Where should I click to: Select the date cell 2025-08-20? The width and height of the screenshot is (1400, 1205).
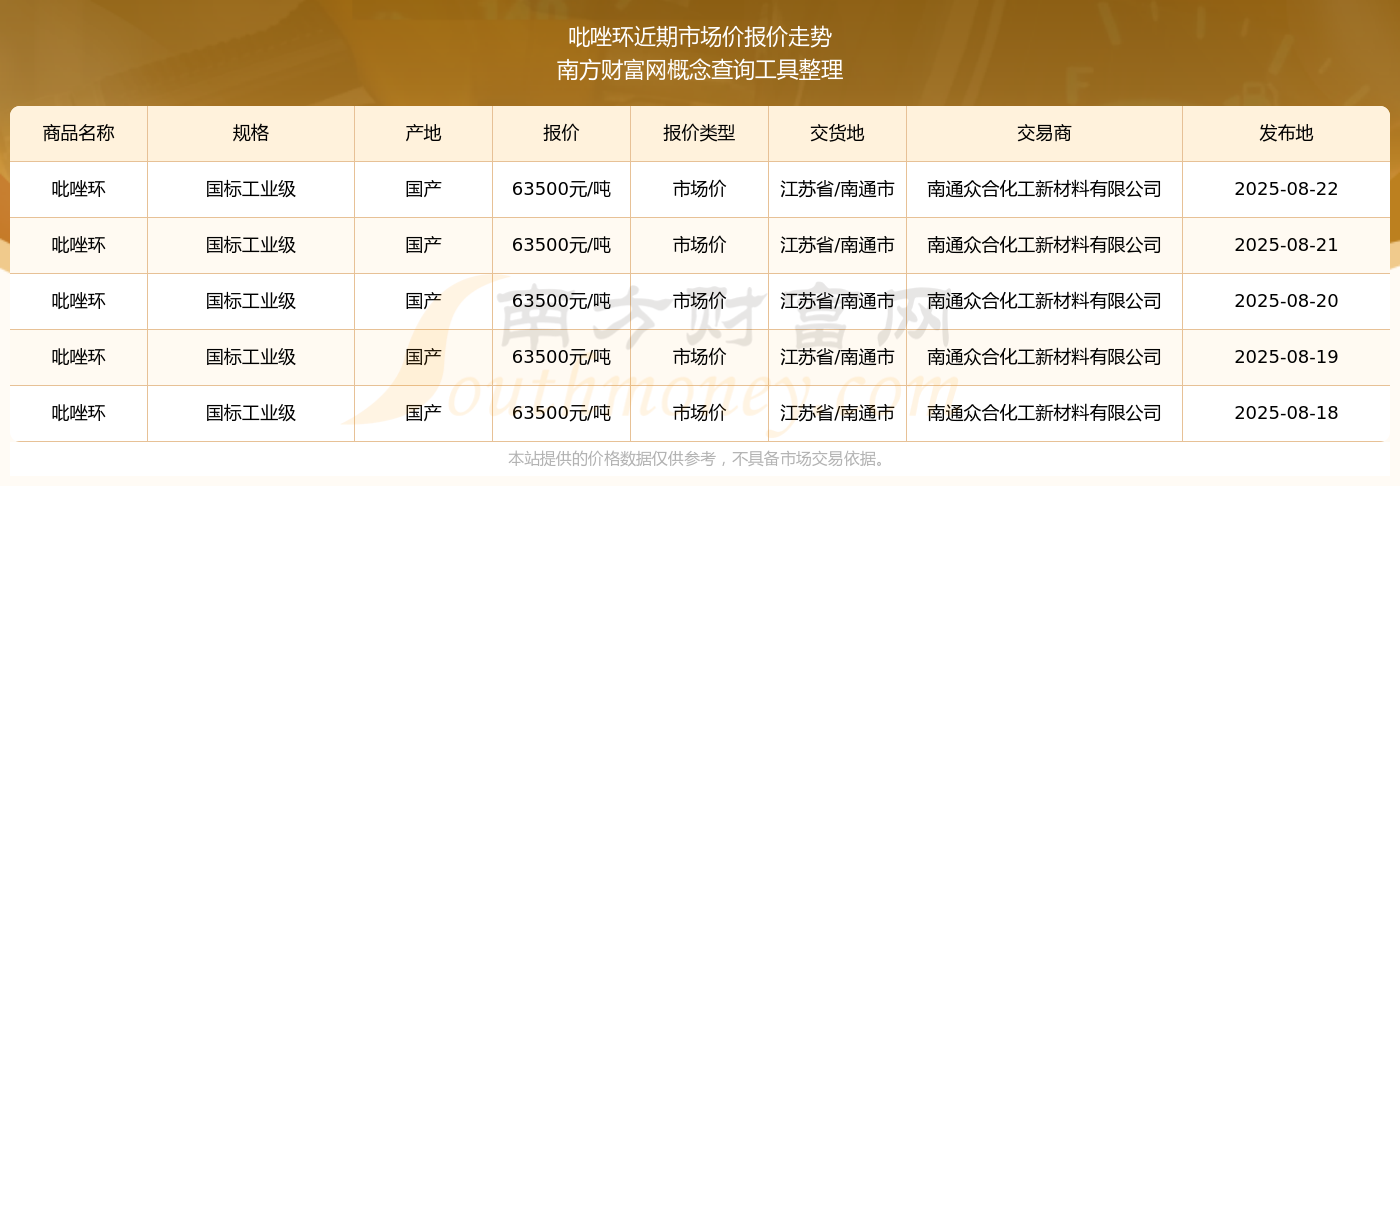[1286, 301]
